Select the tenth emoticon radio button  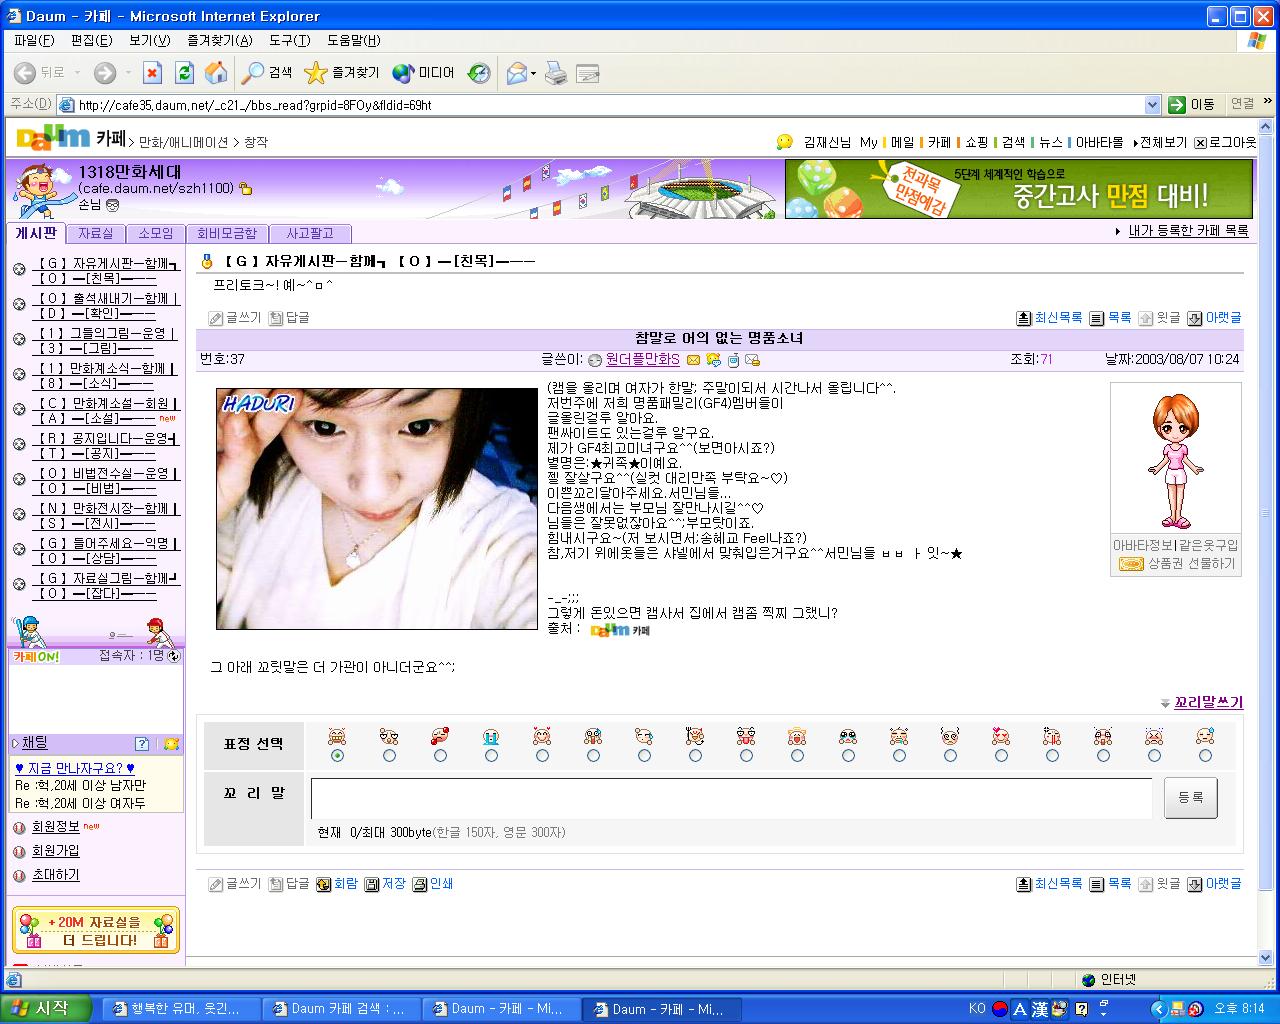click(x=797, y=755)
